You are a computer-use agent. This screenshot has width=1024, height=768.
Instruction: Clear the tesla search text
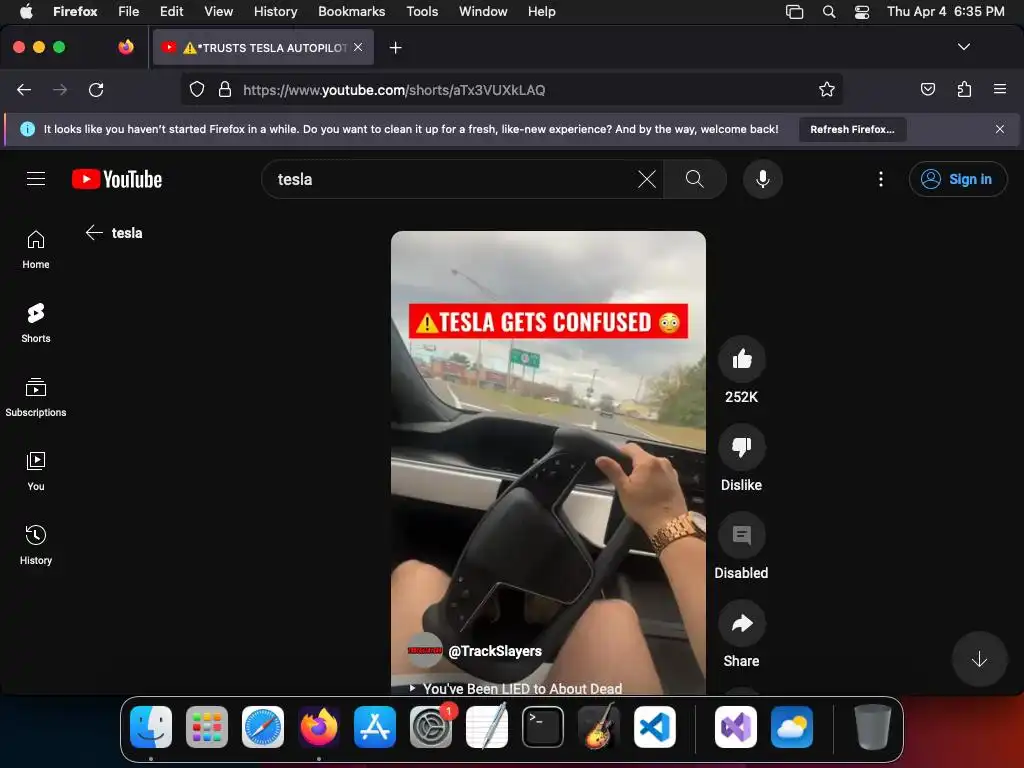pos(647,179)
